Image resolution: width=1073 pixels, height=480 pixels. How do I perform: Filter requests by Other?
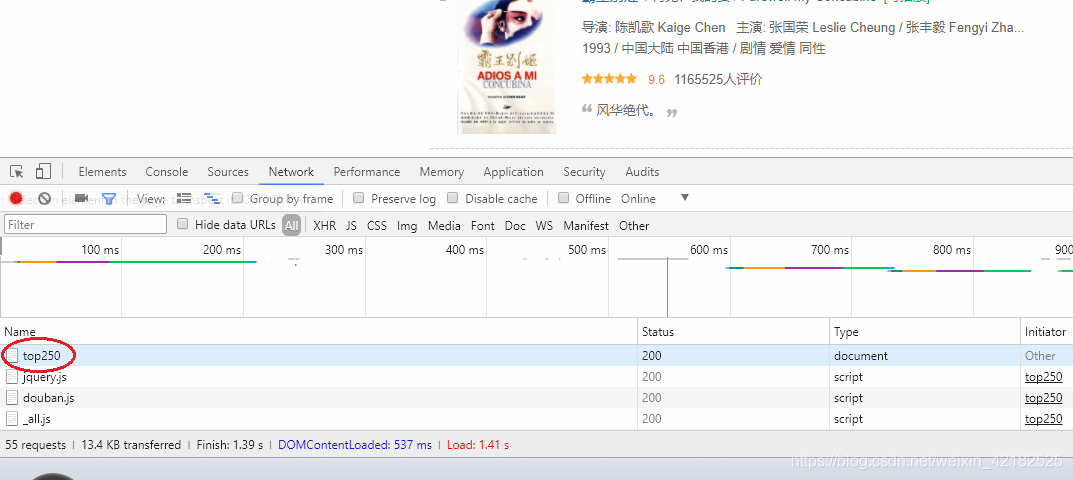click(x=634, y=225)
